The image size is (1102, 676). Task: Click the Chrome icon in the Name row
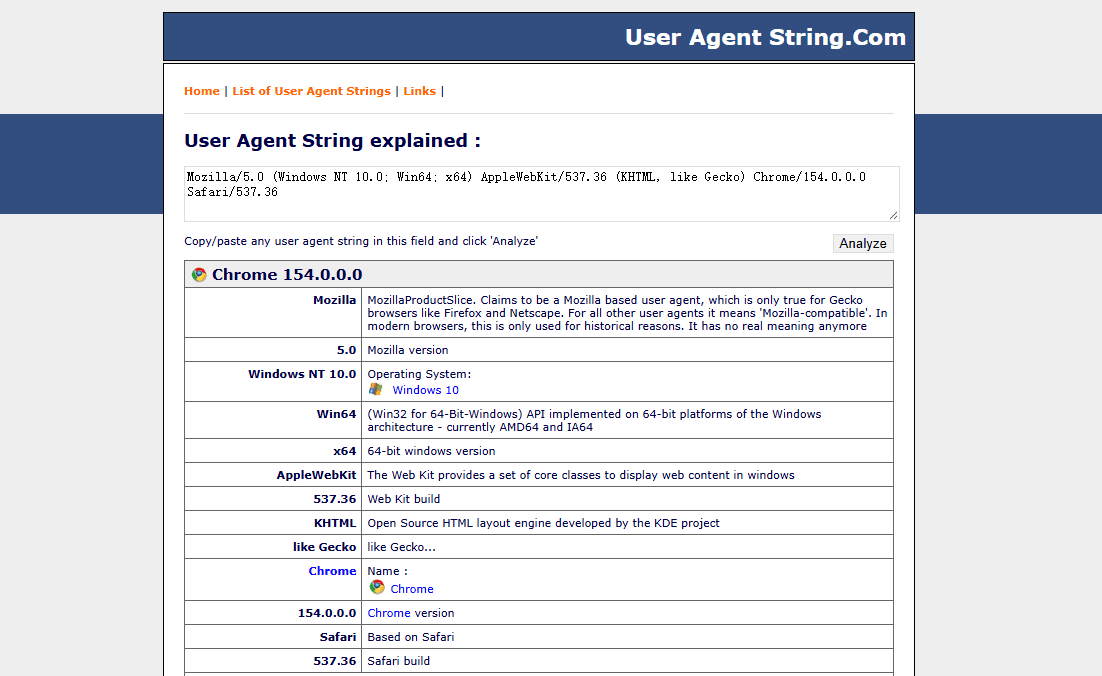click(377, 587)
